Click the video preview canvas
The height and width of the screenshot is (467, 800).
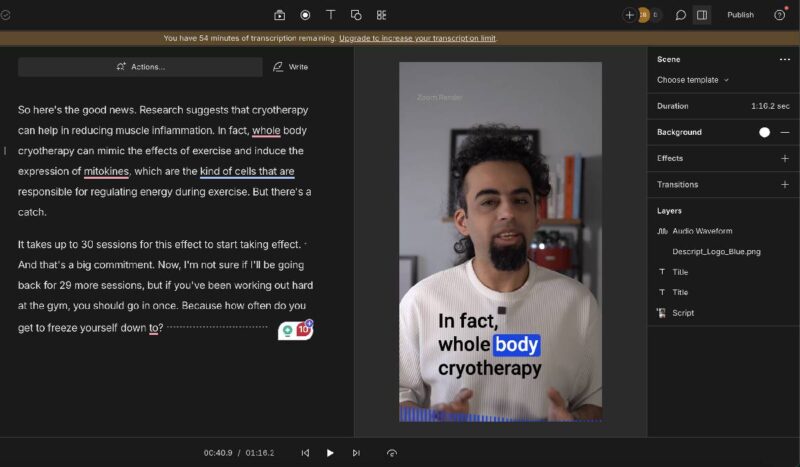click(500, 241)
